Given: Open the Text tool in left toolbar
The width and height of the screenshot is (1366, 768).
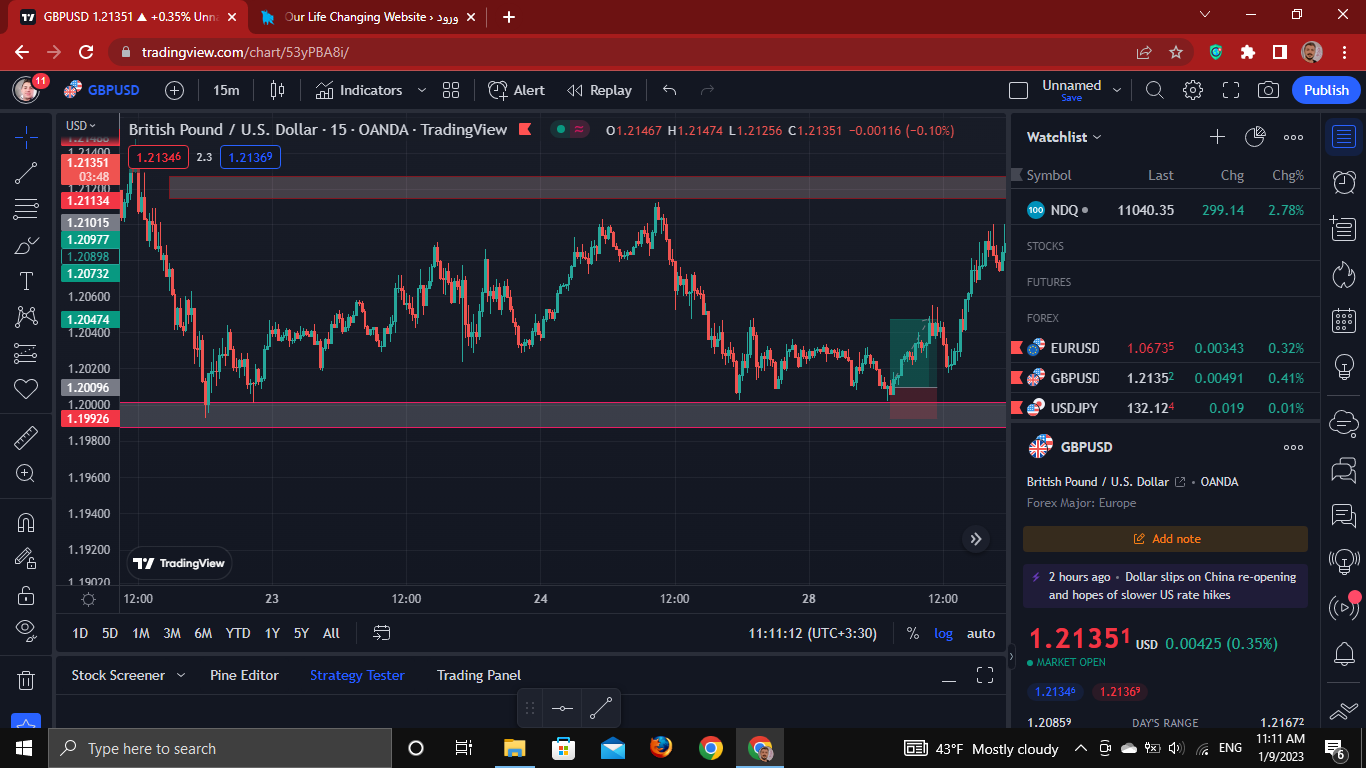Looking at the screenshot, I should (x=26, y=281).
